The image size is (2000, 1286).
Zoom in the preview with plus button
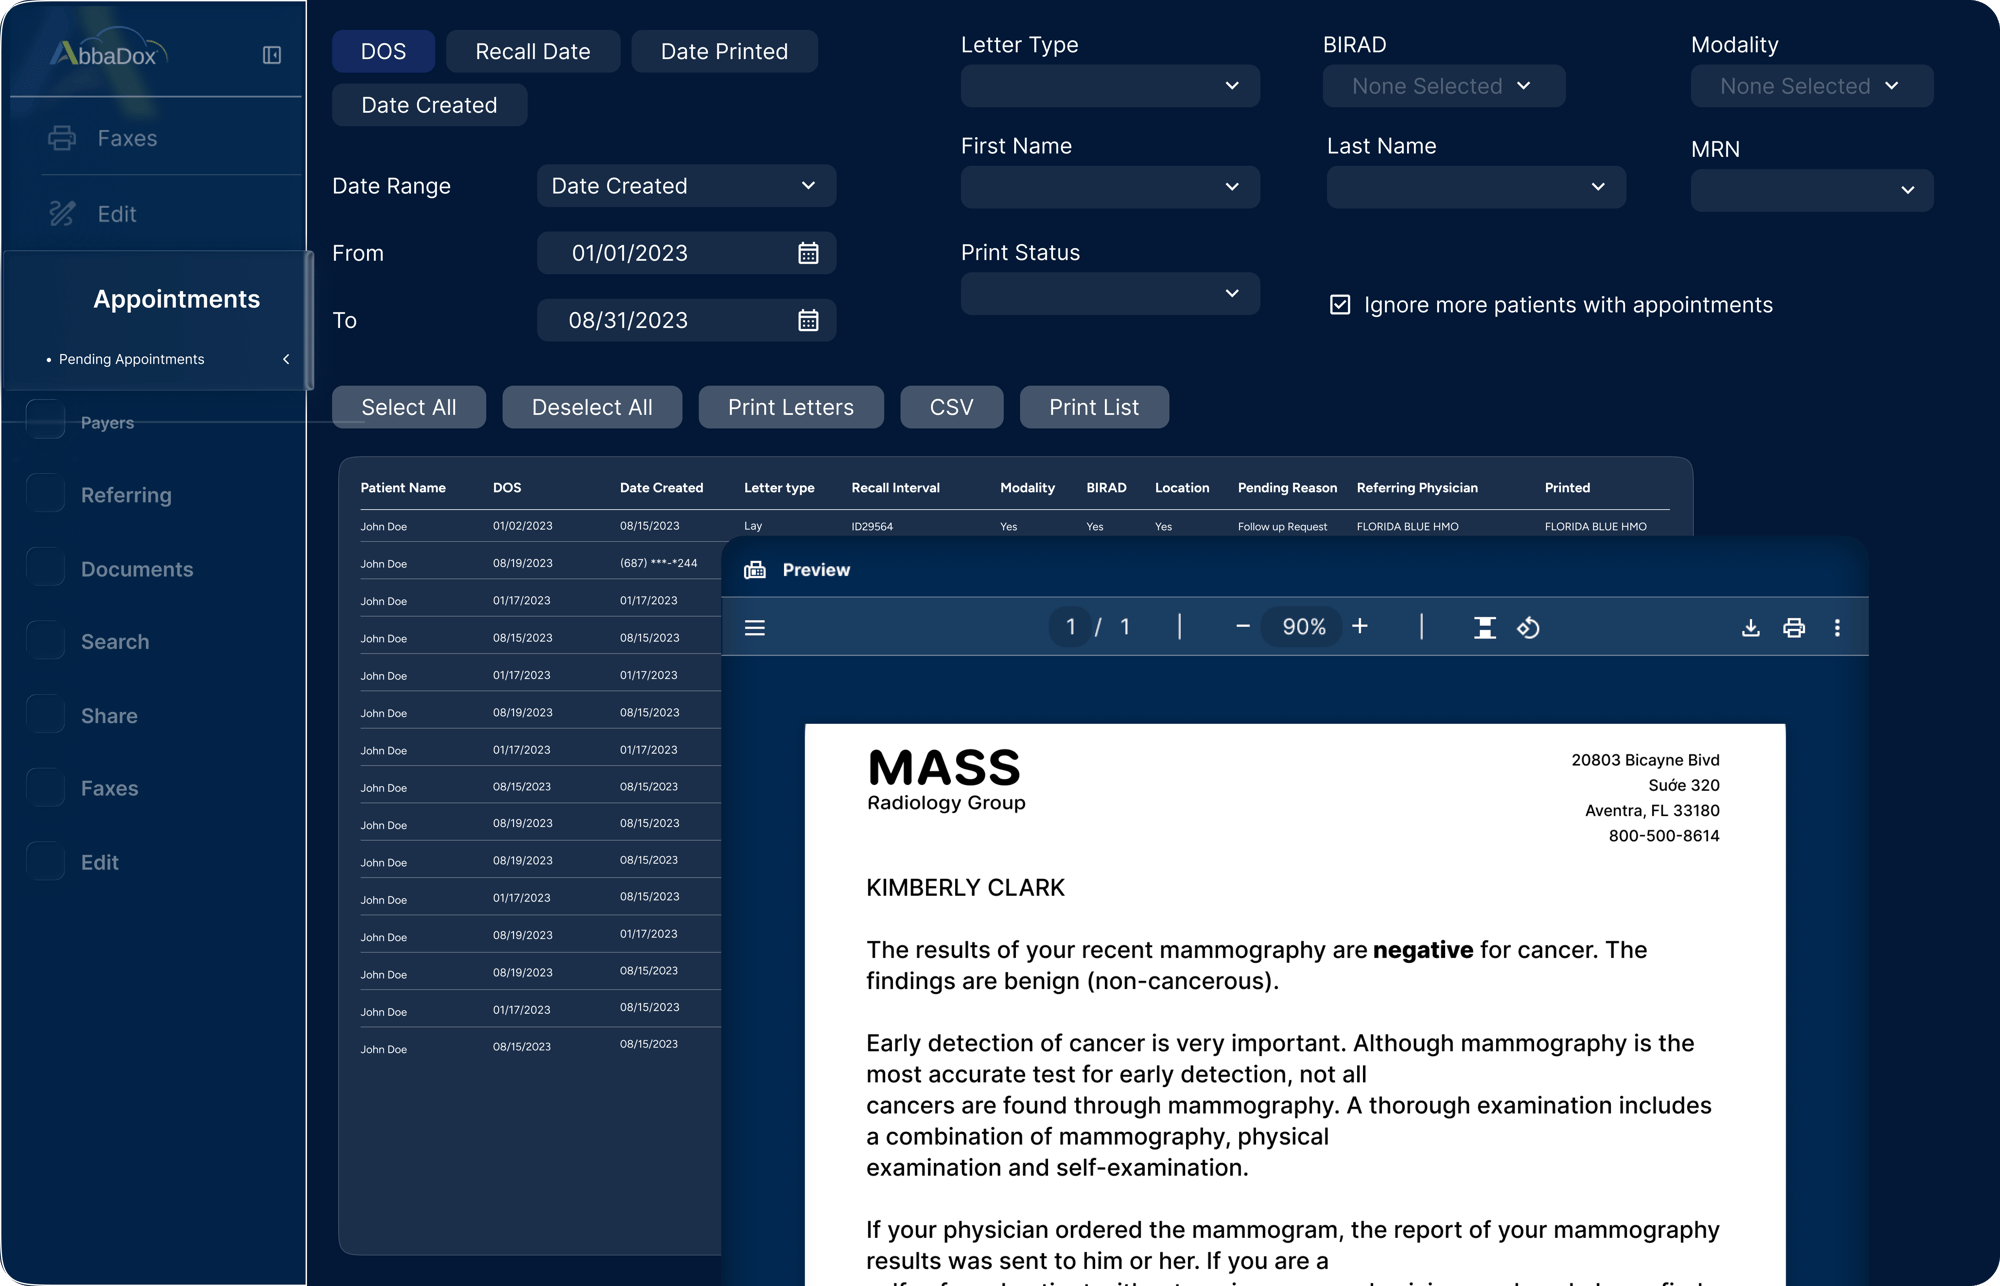(1360, 626)
